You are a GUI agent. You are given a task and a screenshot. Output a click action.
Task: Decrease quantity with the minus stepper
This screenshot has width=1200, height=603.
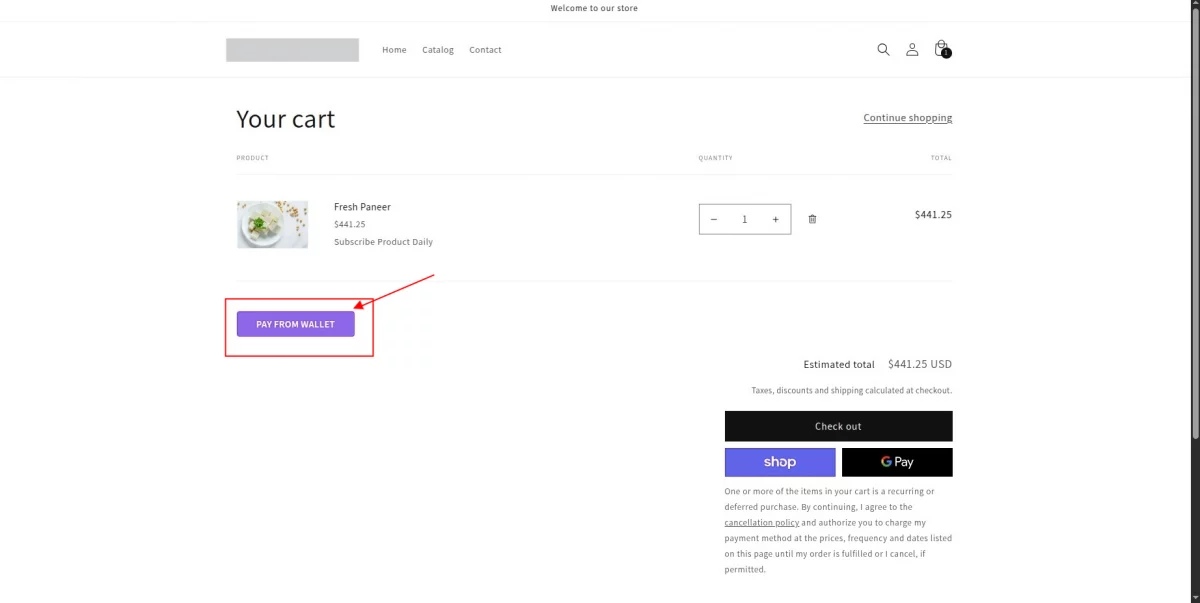click(713, 218)
